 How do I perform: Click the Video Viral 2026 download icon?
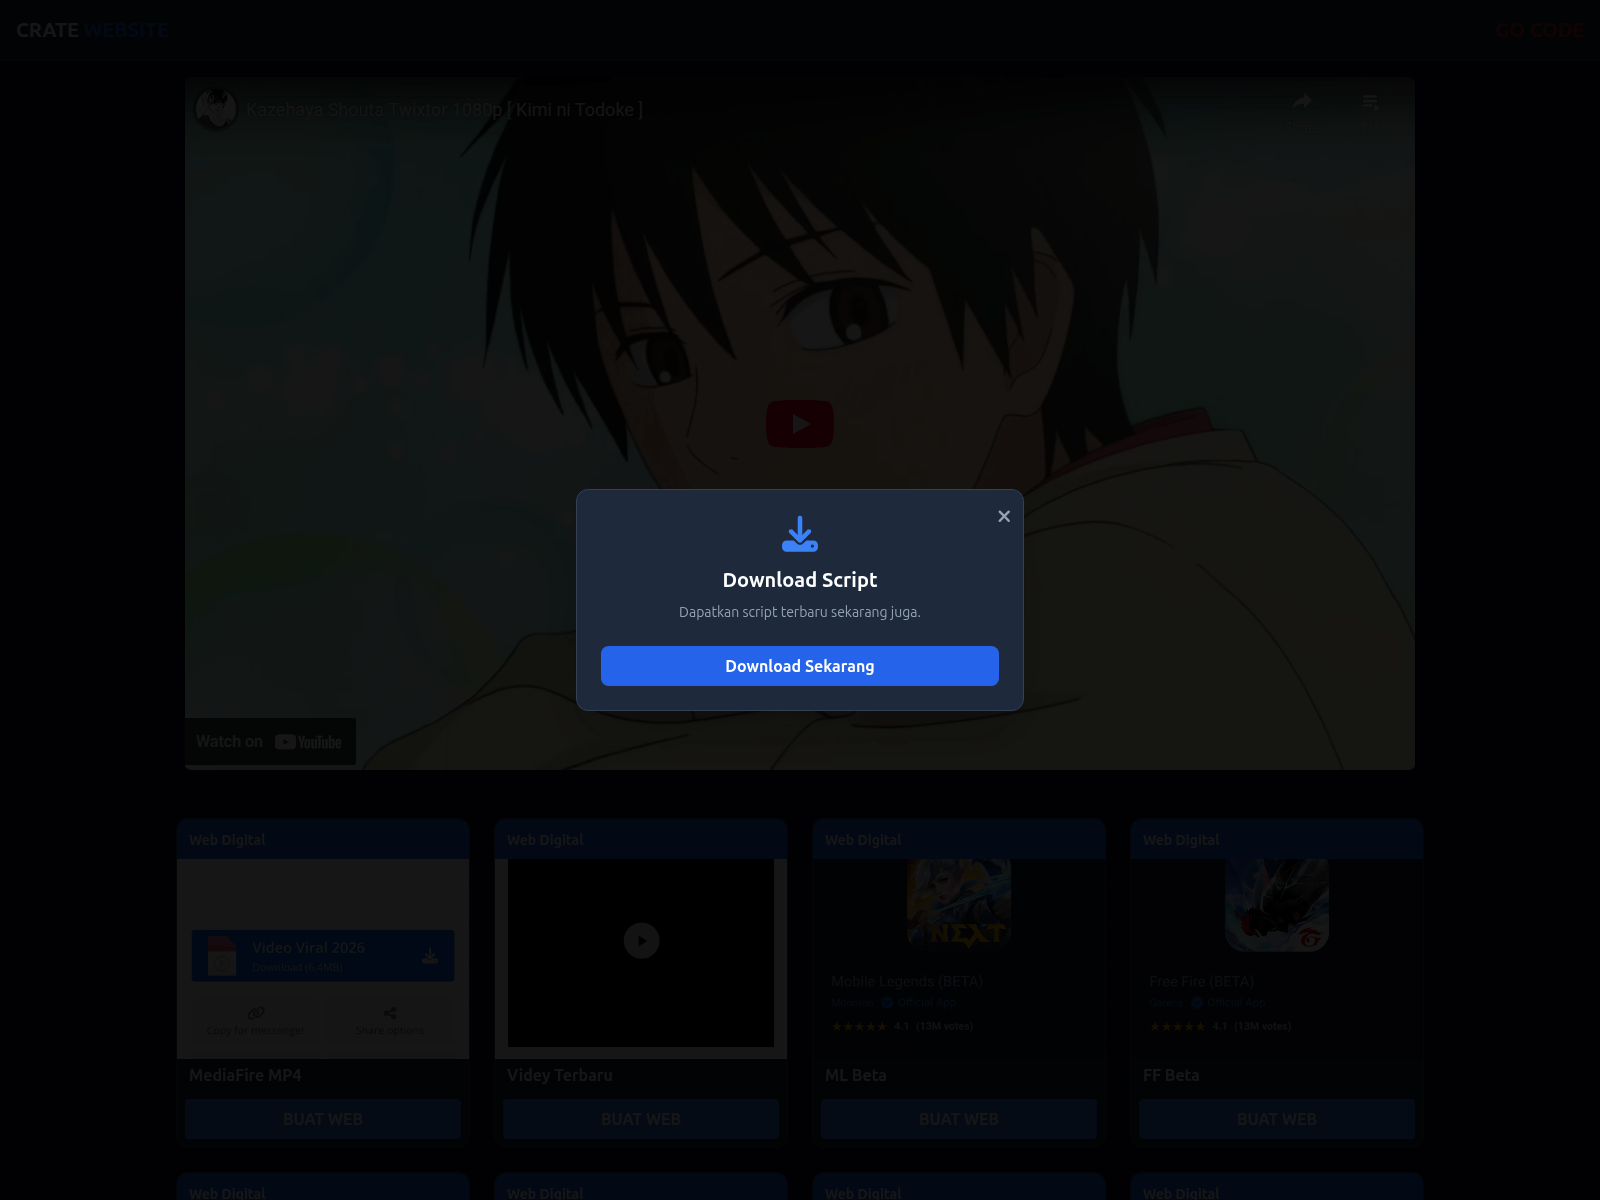point(430,956)
